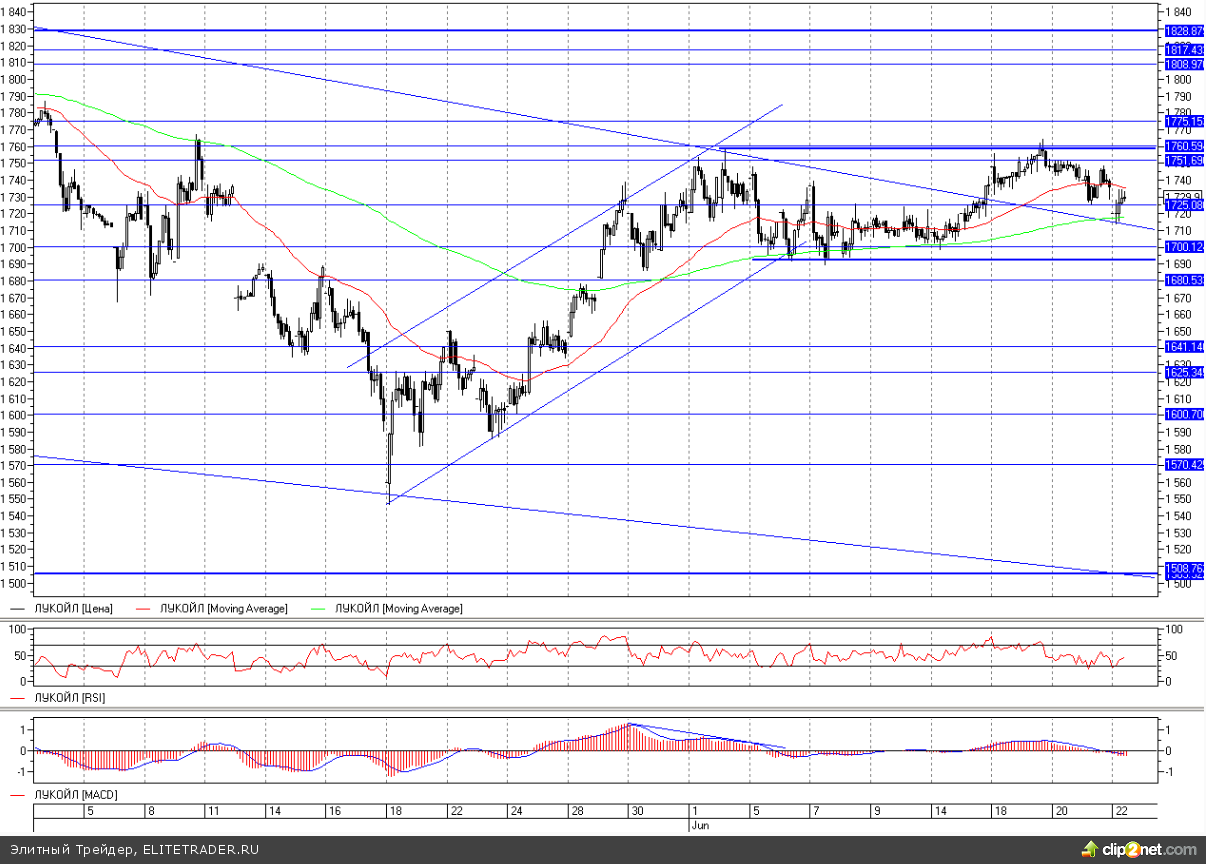Select the 1641.14 price level tag
1206x864 pixels.
point(1183,346)
